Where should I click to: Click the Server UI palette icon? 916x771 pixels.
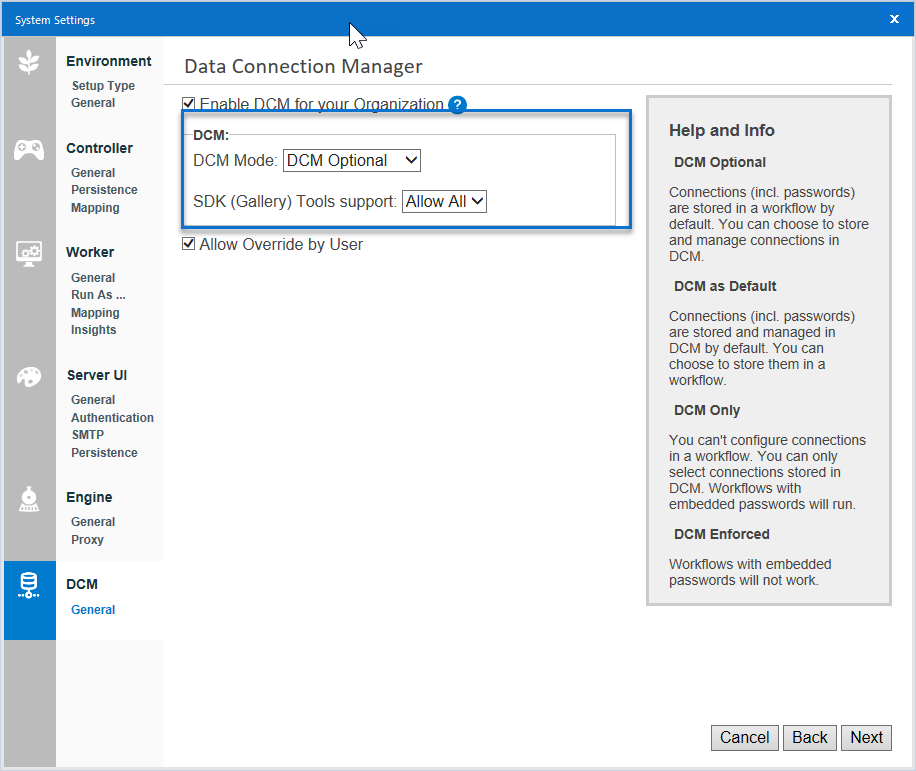click(x=29, y=378)
